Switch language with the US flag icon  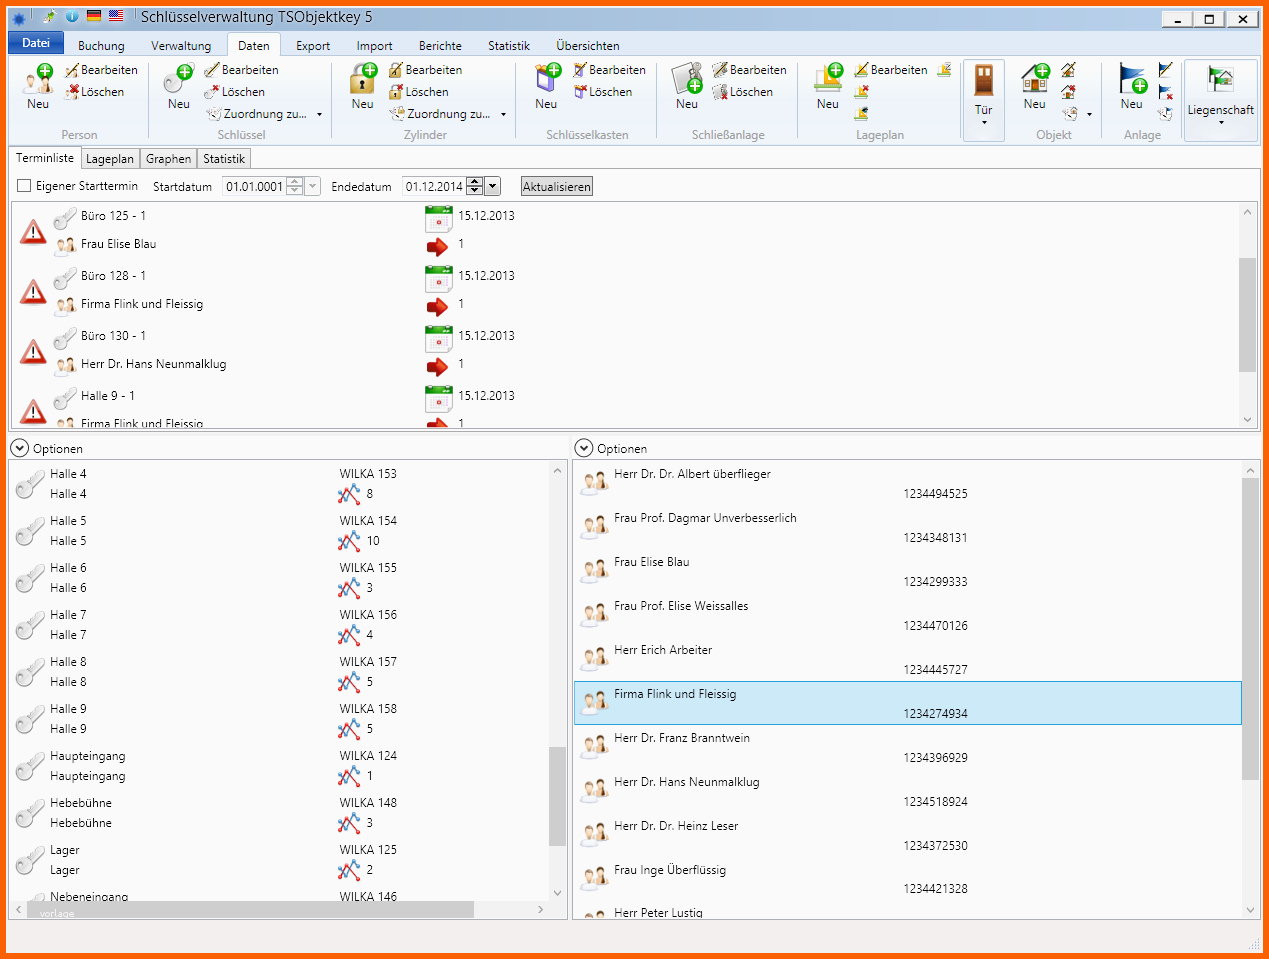coord(117,16)
